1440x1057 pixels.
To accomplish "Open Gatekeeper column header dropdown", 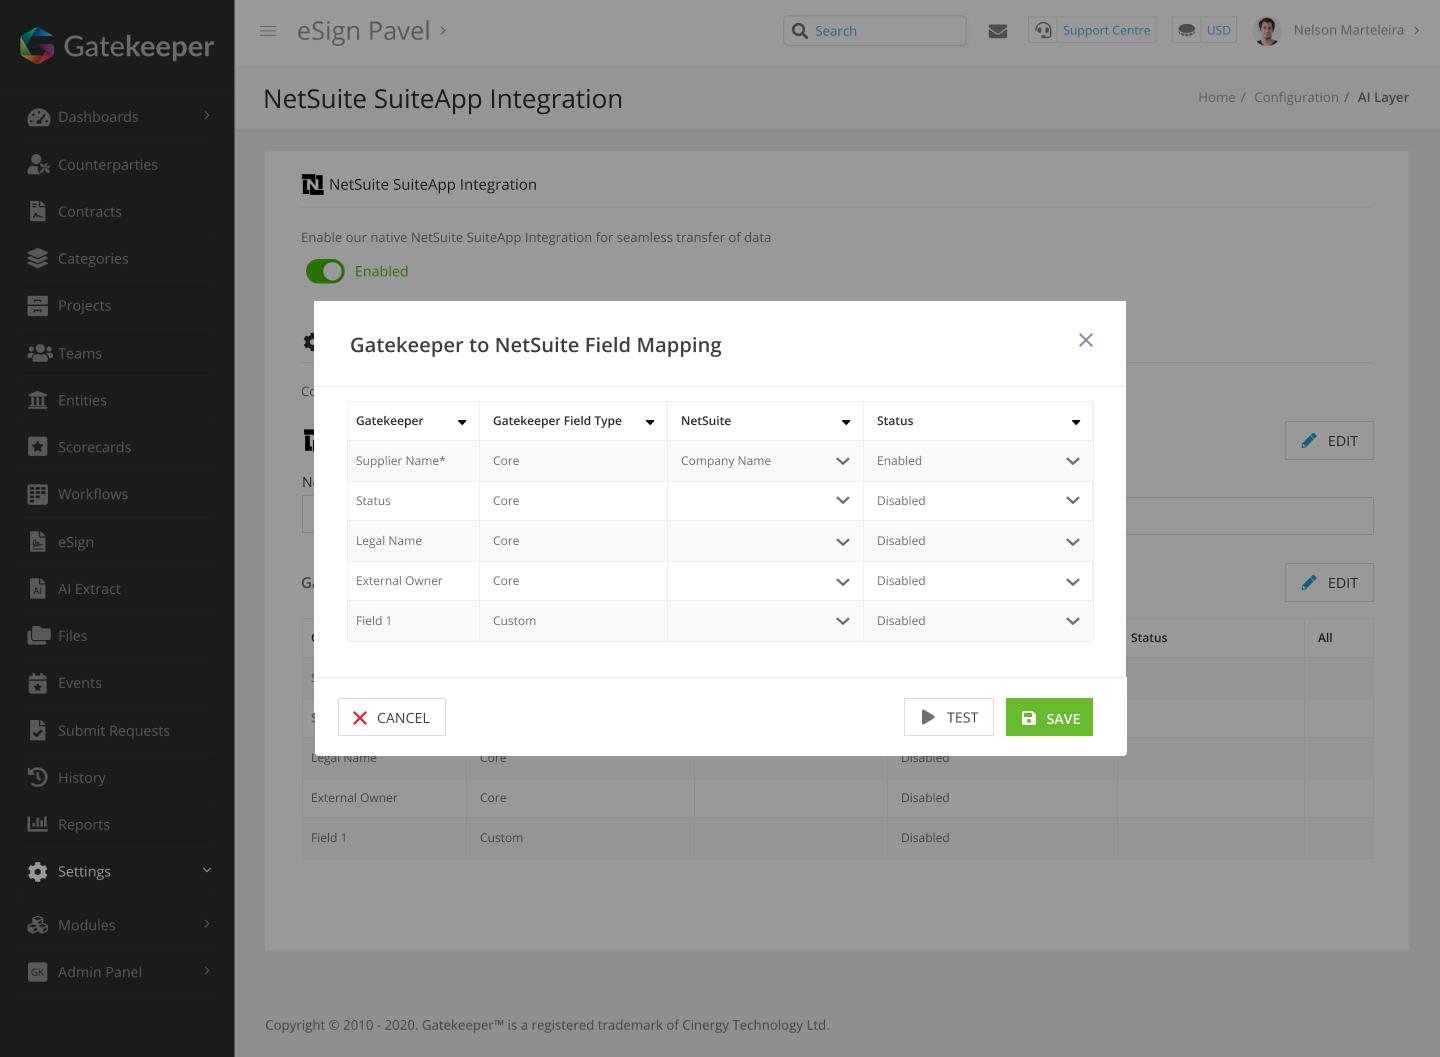I will [x=462, y=422].
